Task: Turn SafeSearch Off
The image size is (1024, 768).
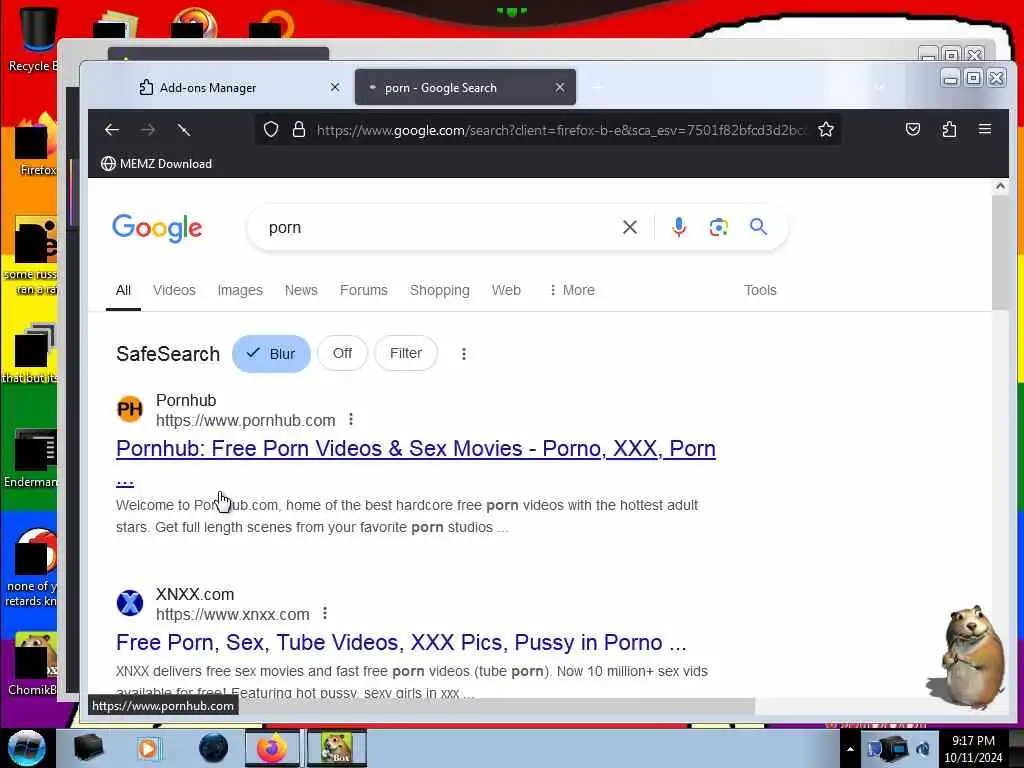Action: [342, 353]
